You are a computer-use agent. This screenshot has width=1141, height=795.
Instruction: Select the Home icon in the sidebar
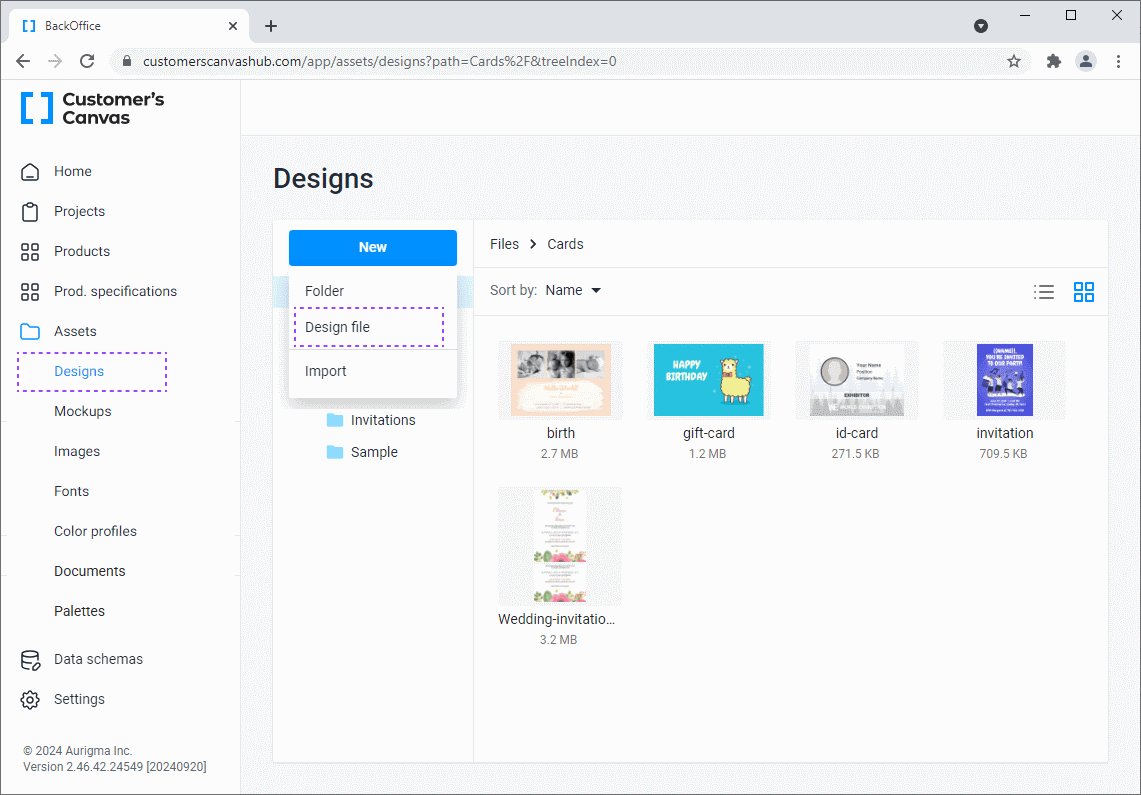pyautogui.click(x=30, y=171)
